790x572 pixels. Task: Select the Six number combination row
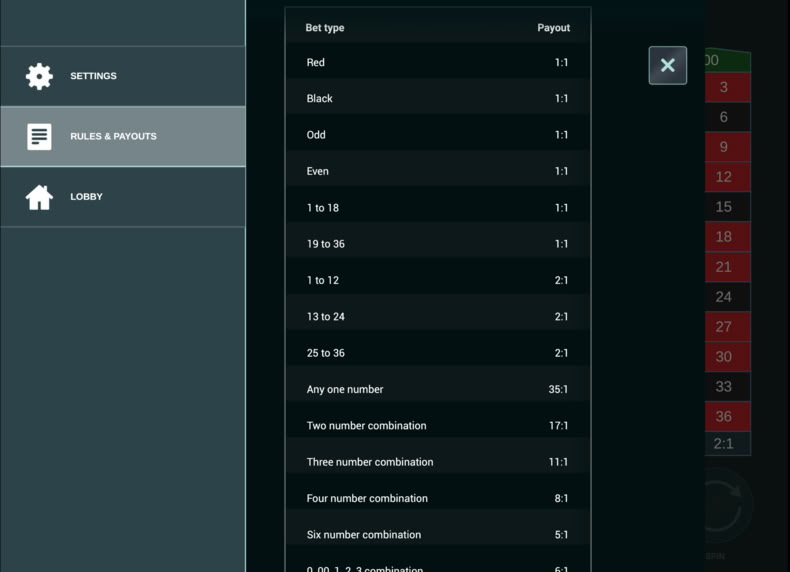point(437,535)
